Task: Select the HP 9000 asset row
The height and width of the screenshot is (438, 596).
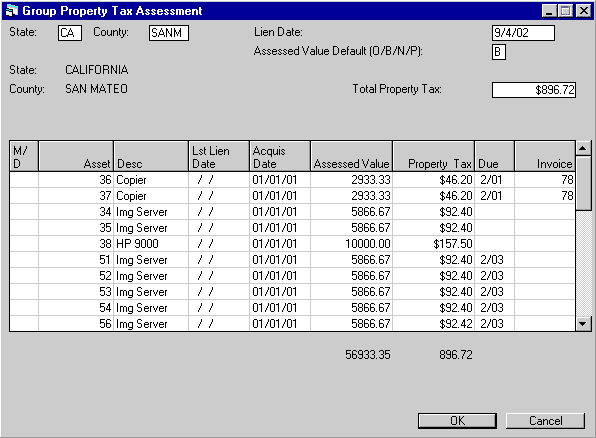Action: click(x=292, y=243)
